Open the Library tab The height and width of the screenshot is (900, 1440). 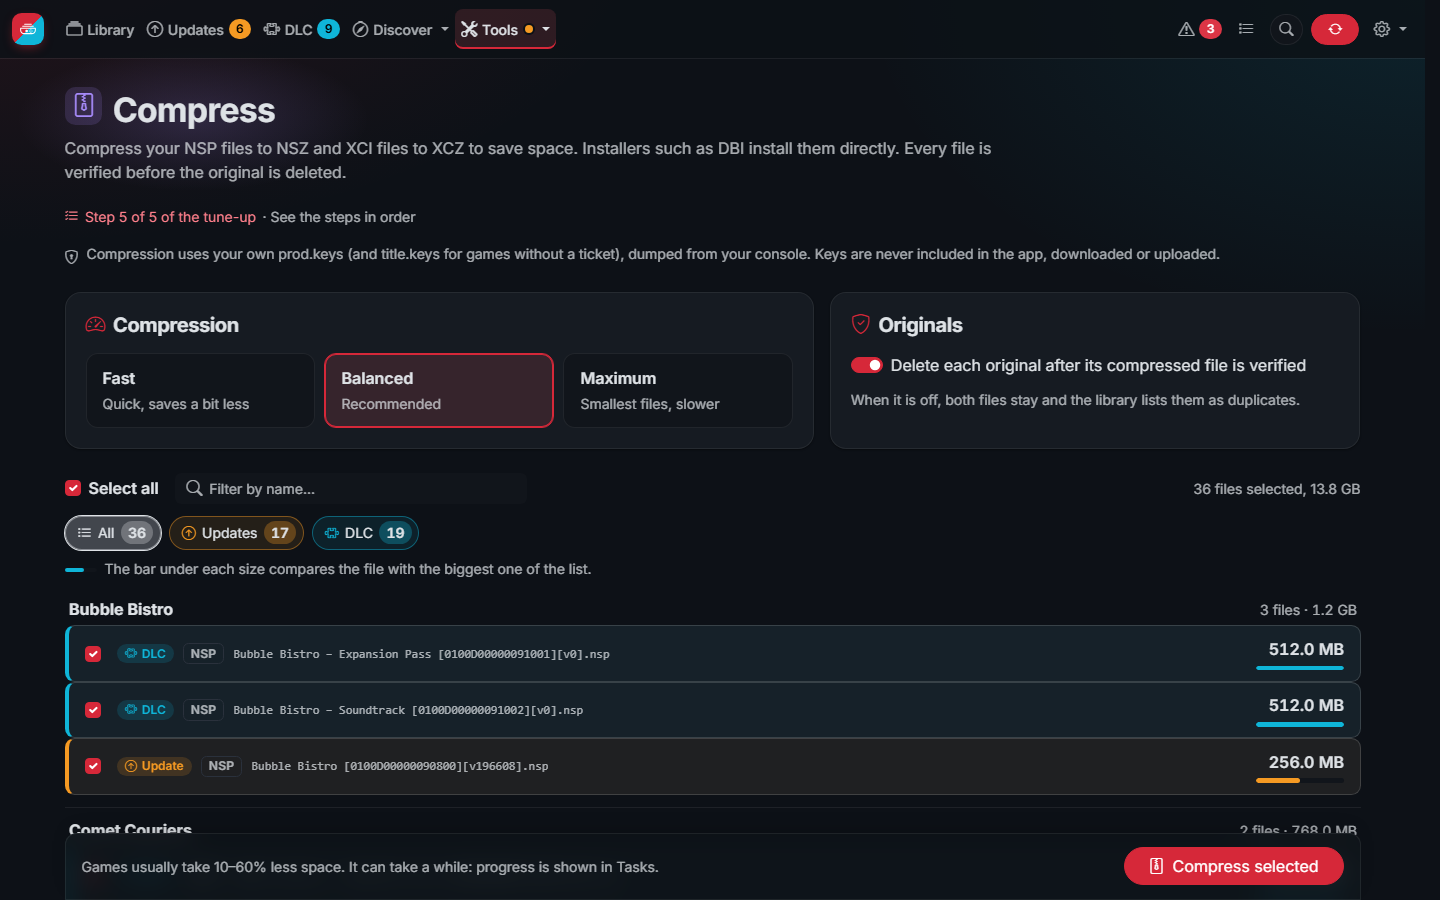tap(100, 29)
